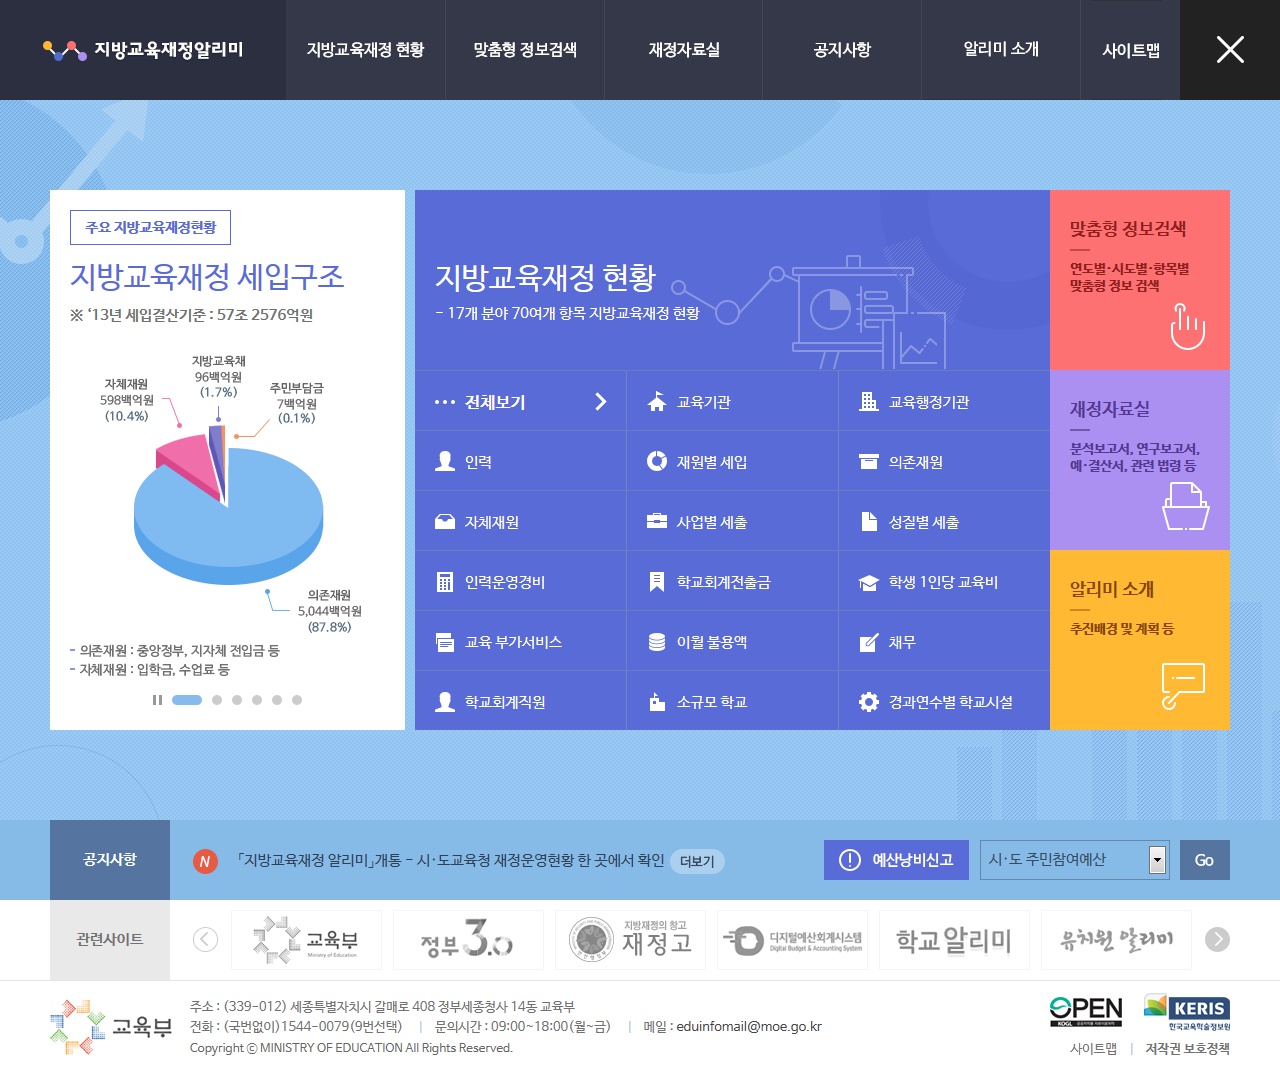Click the 더보기 notice button
The height and width of the screenshot is (1080, 1280).
(697, 861)
